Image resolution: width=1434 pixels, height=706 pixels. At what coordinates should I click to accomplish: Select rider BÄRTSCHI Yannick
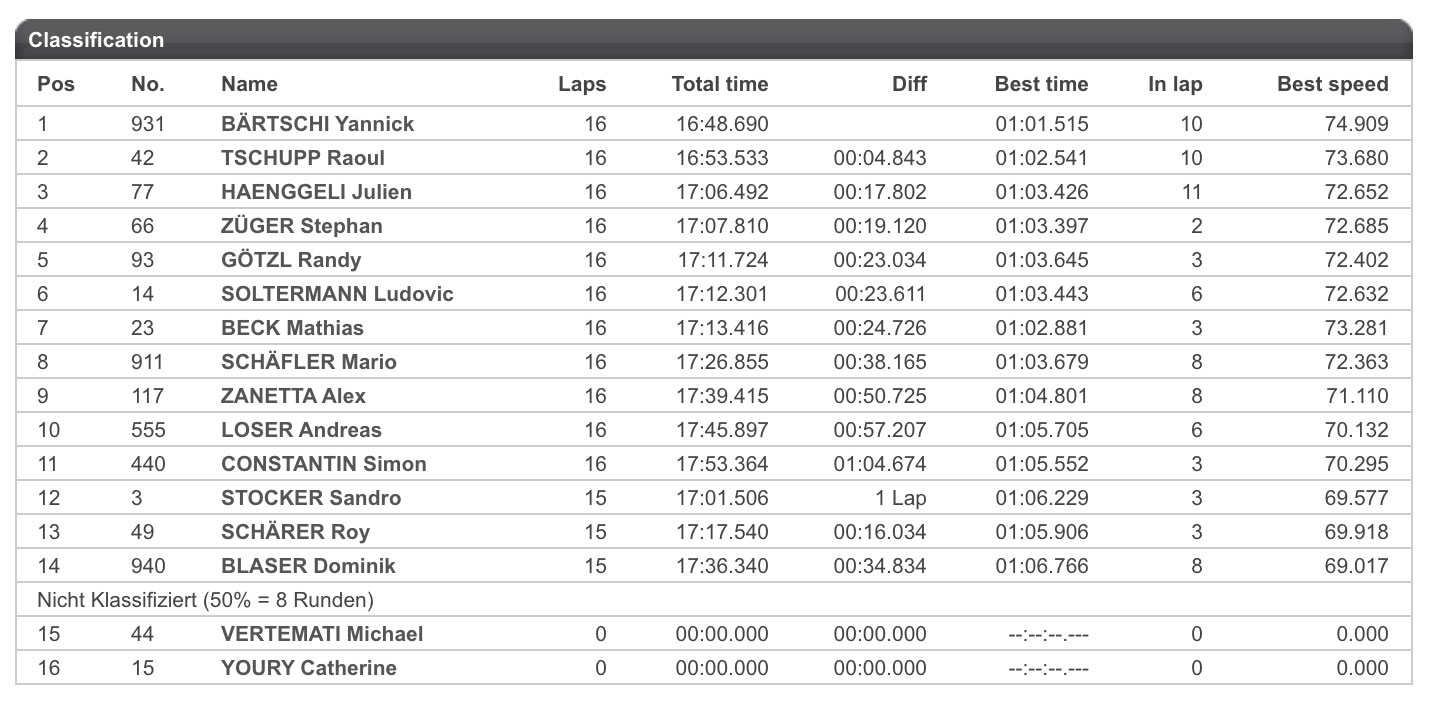coord(317,124)
